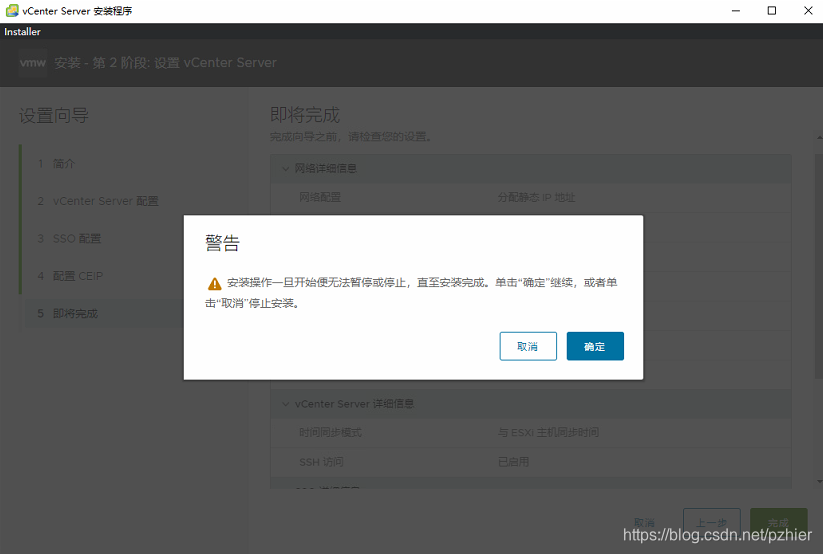
Task: Click the 与 ESXi 主机同步时间 value
Action: point(548,432)
